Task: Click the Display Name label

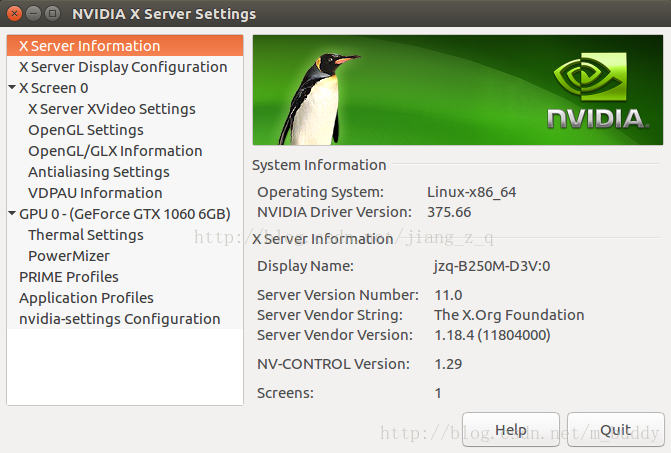Action: click(306, 266)
